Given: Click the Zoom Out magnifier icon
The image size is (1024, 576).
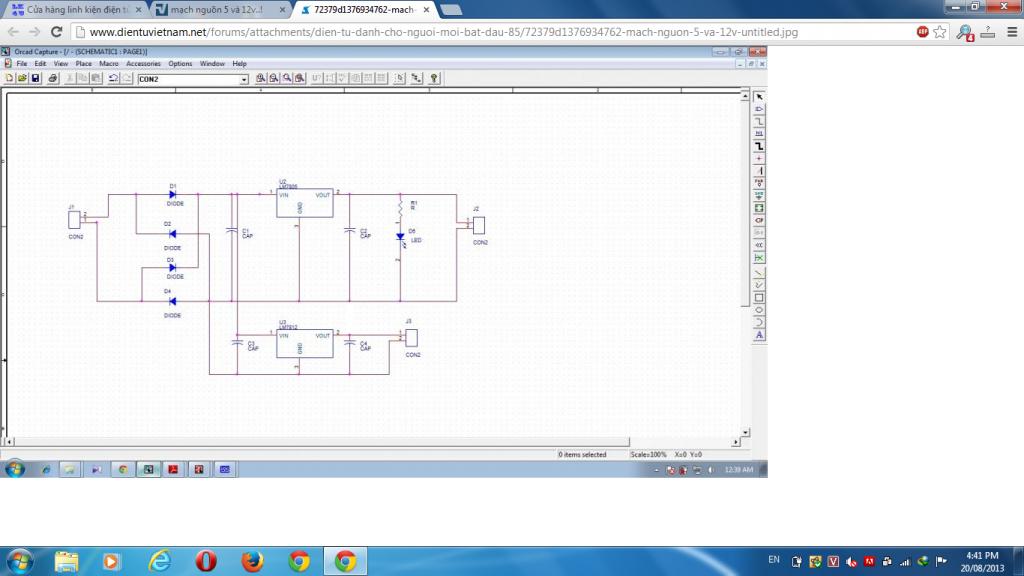Looking at the screenshot, I should coord(274,78).
